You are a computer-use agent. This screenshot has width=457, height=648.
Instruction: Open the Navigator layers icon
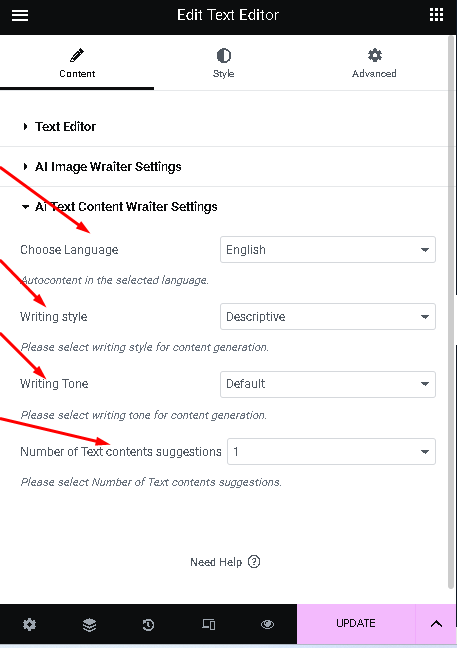(x=89, y=624)
